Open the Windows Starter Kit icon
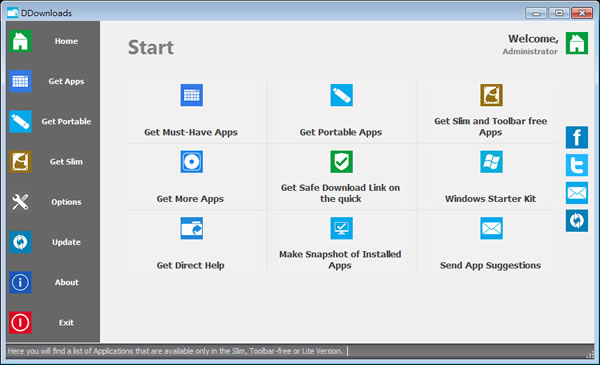Screen dimensions: 600x365 491,161
